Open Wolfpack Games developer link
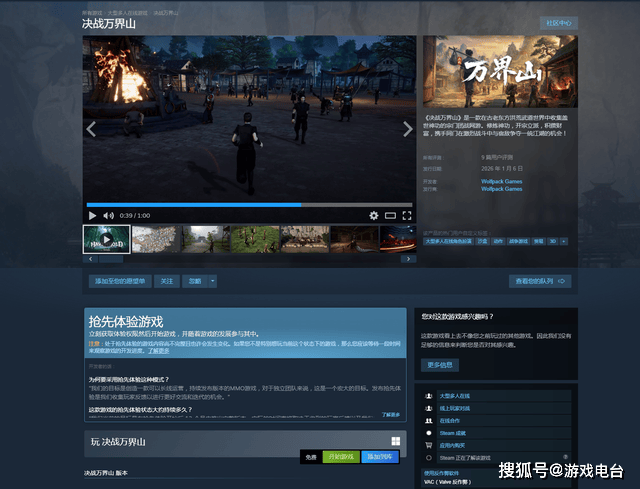Image resolution: width=640 pixels, height=489 pixels. (x=501, y=180)
